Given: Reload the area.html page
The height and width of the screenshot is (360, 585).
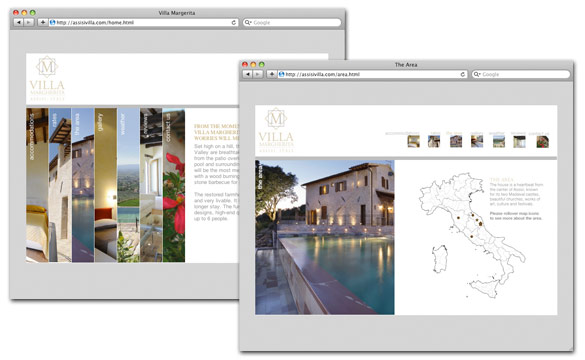Looking at the screenshot, I should (x=463, y=74).
